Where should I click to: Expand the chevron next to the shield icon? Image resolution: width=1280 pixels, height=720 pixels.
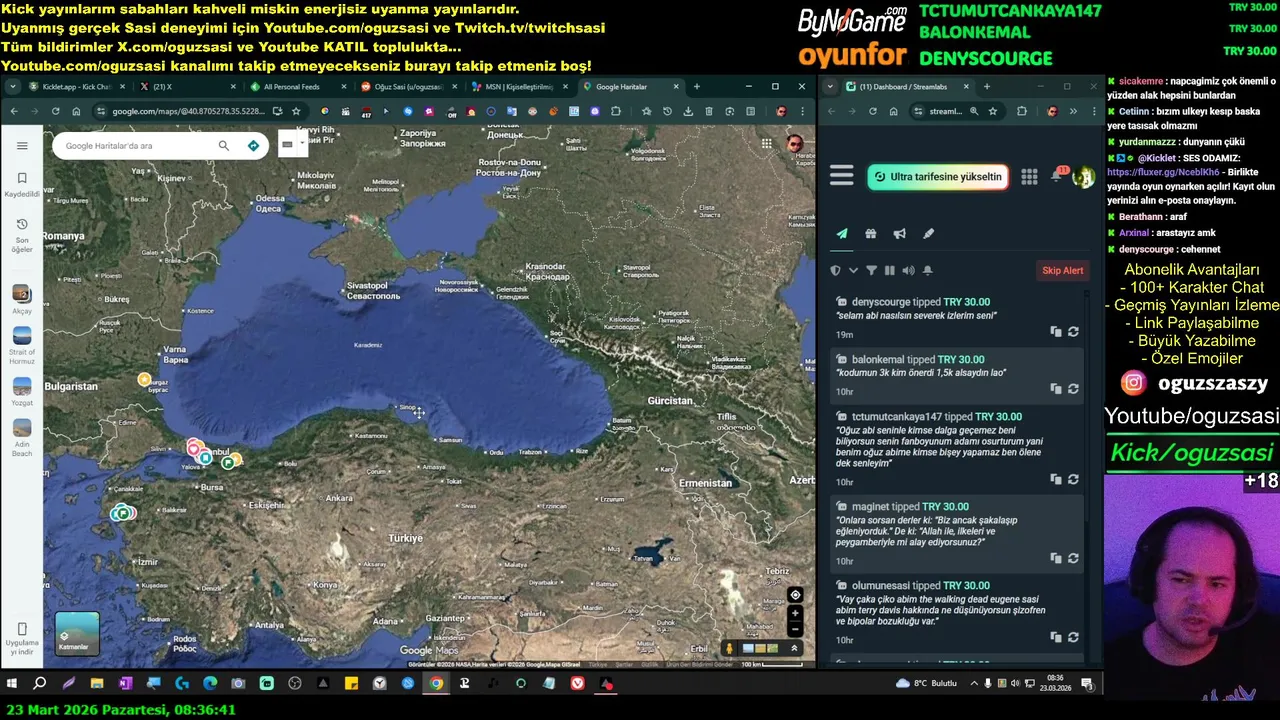coord(853,270)
